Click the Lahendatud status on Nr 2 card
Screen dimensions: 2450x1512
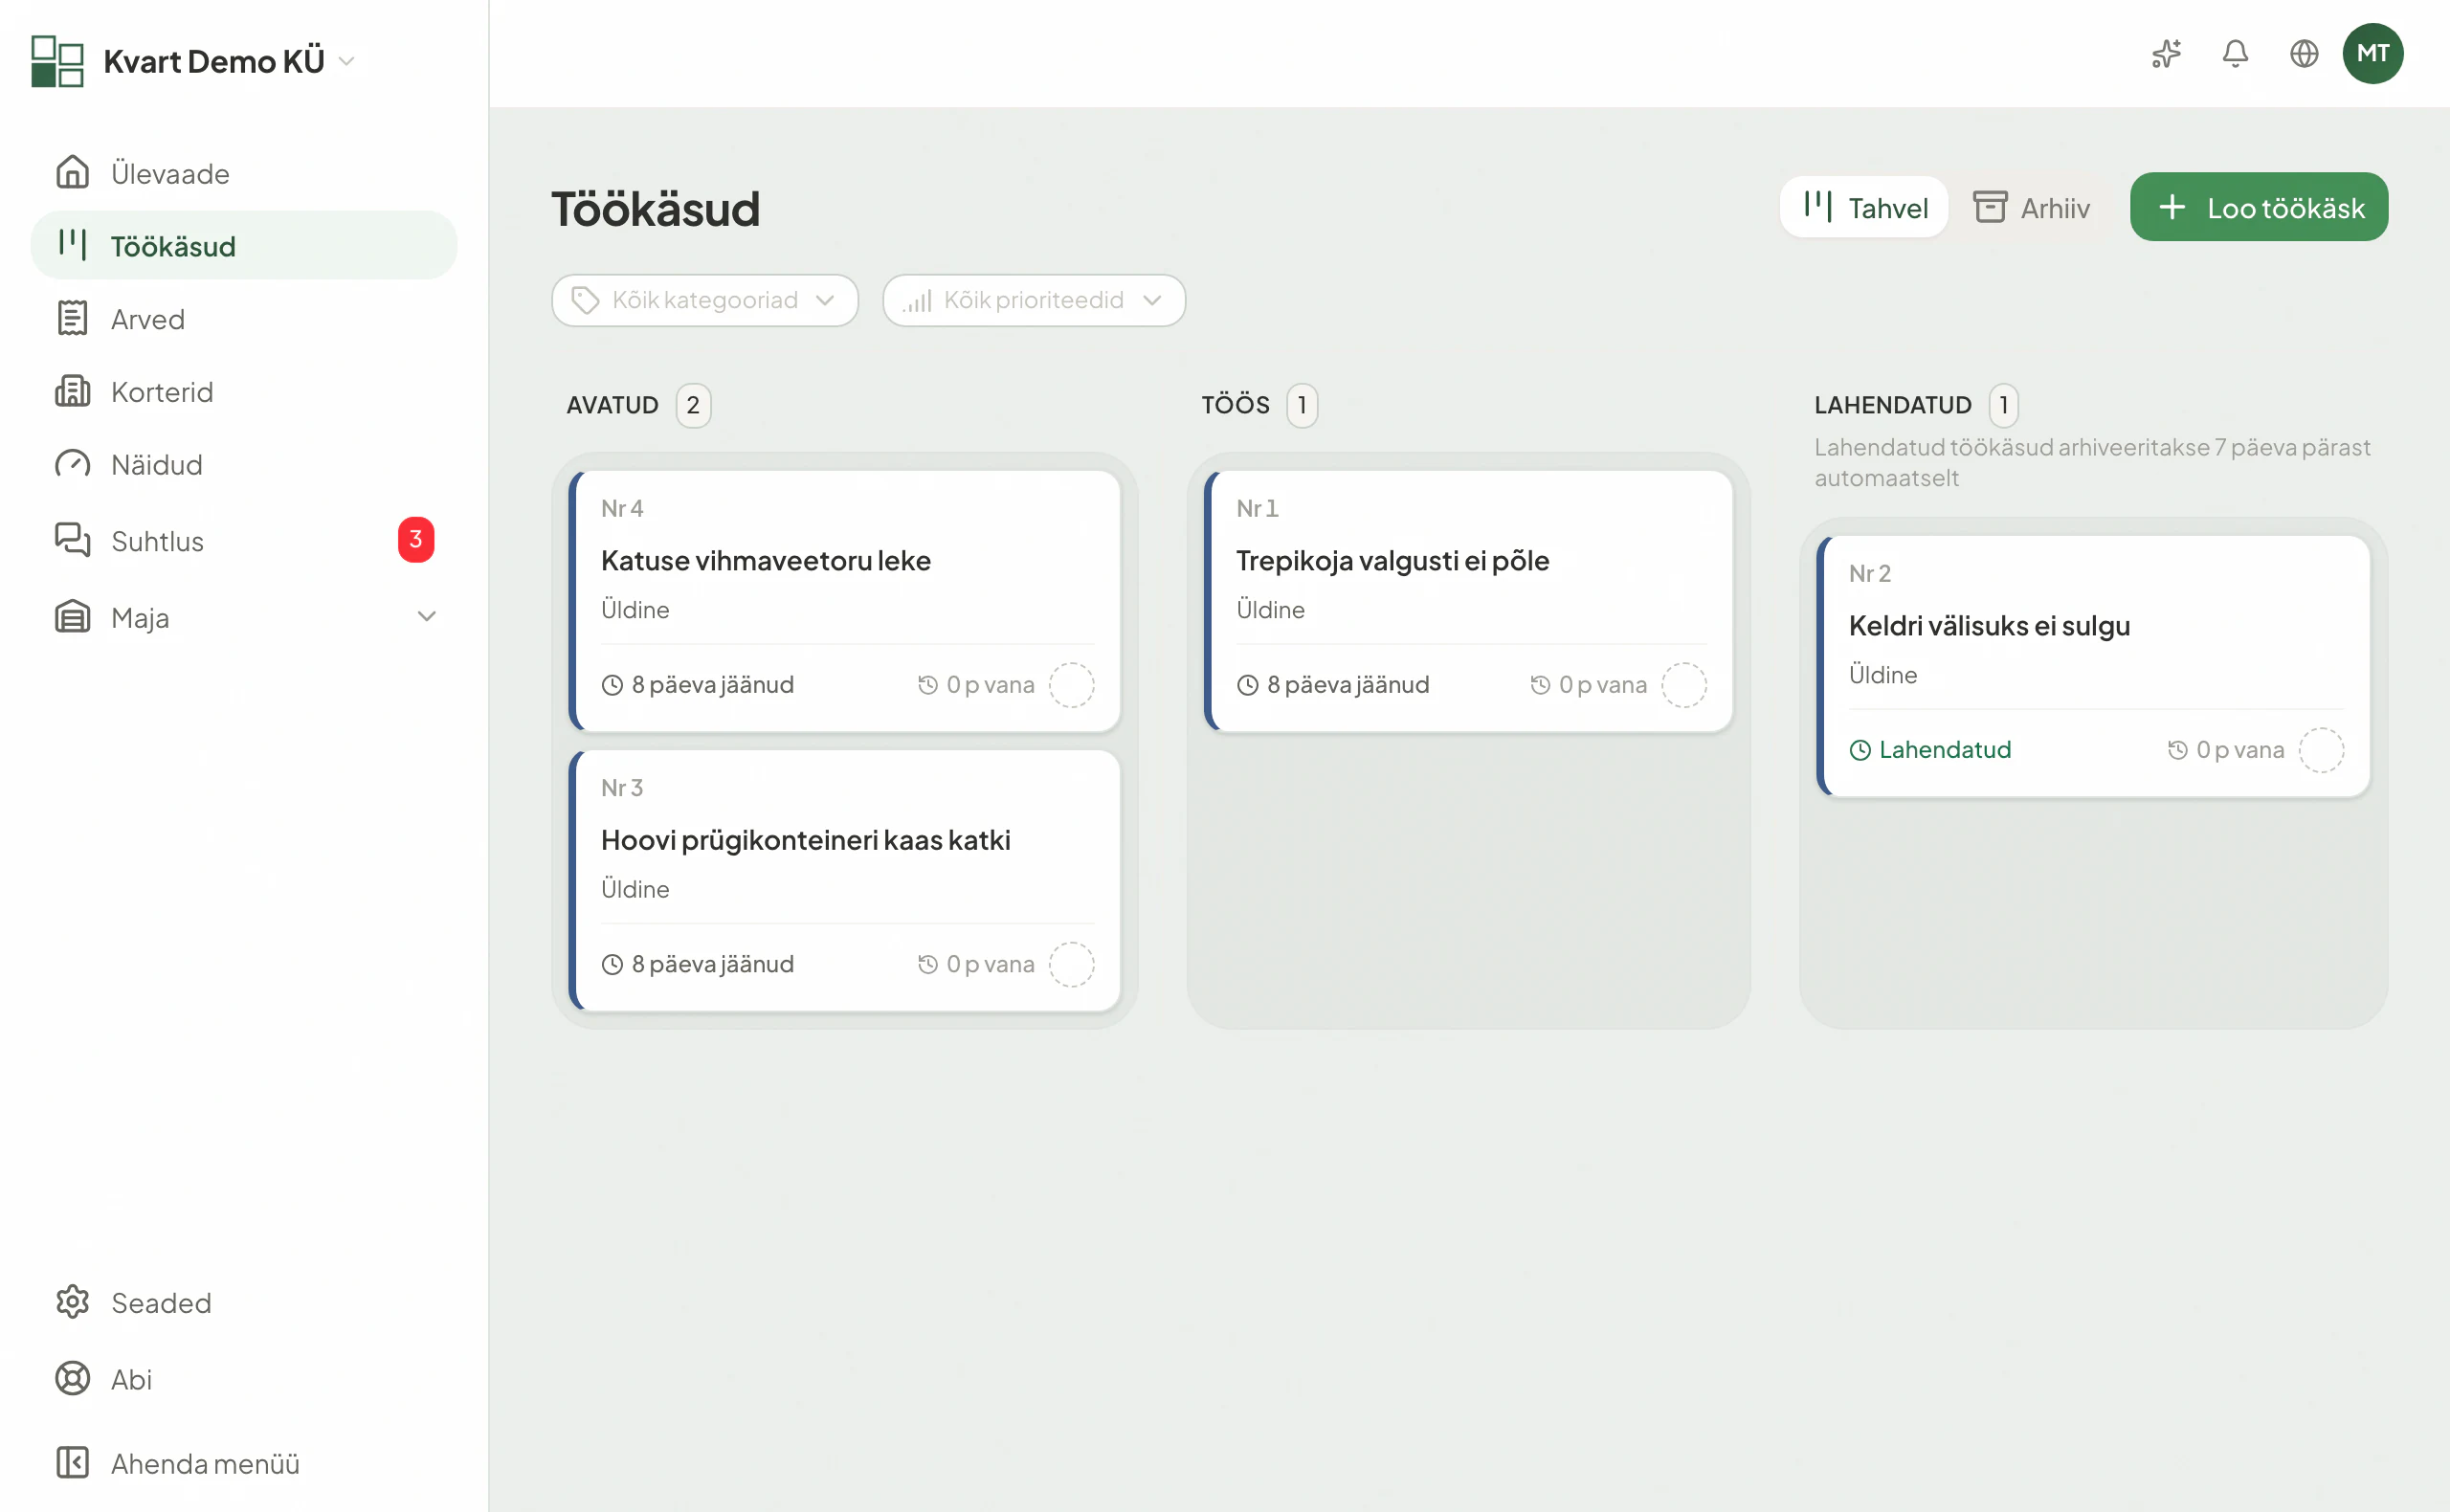(1930, 750)
